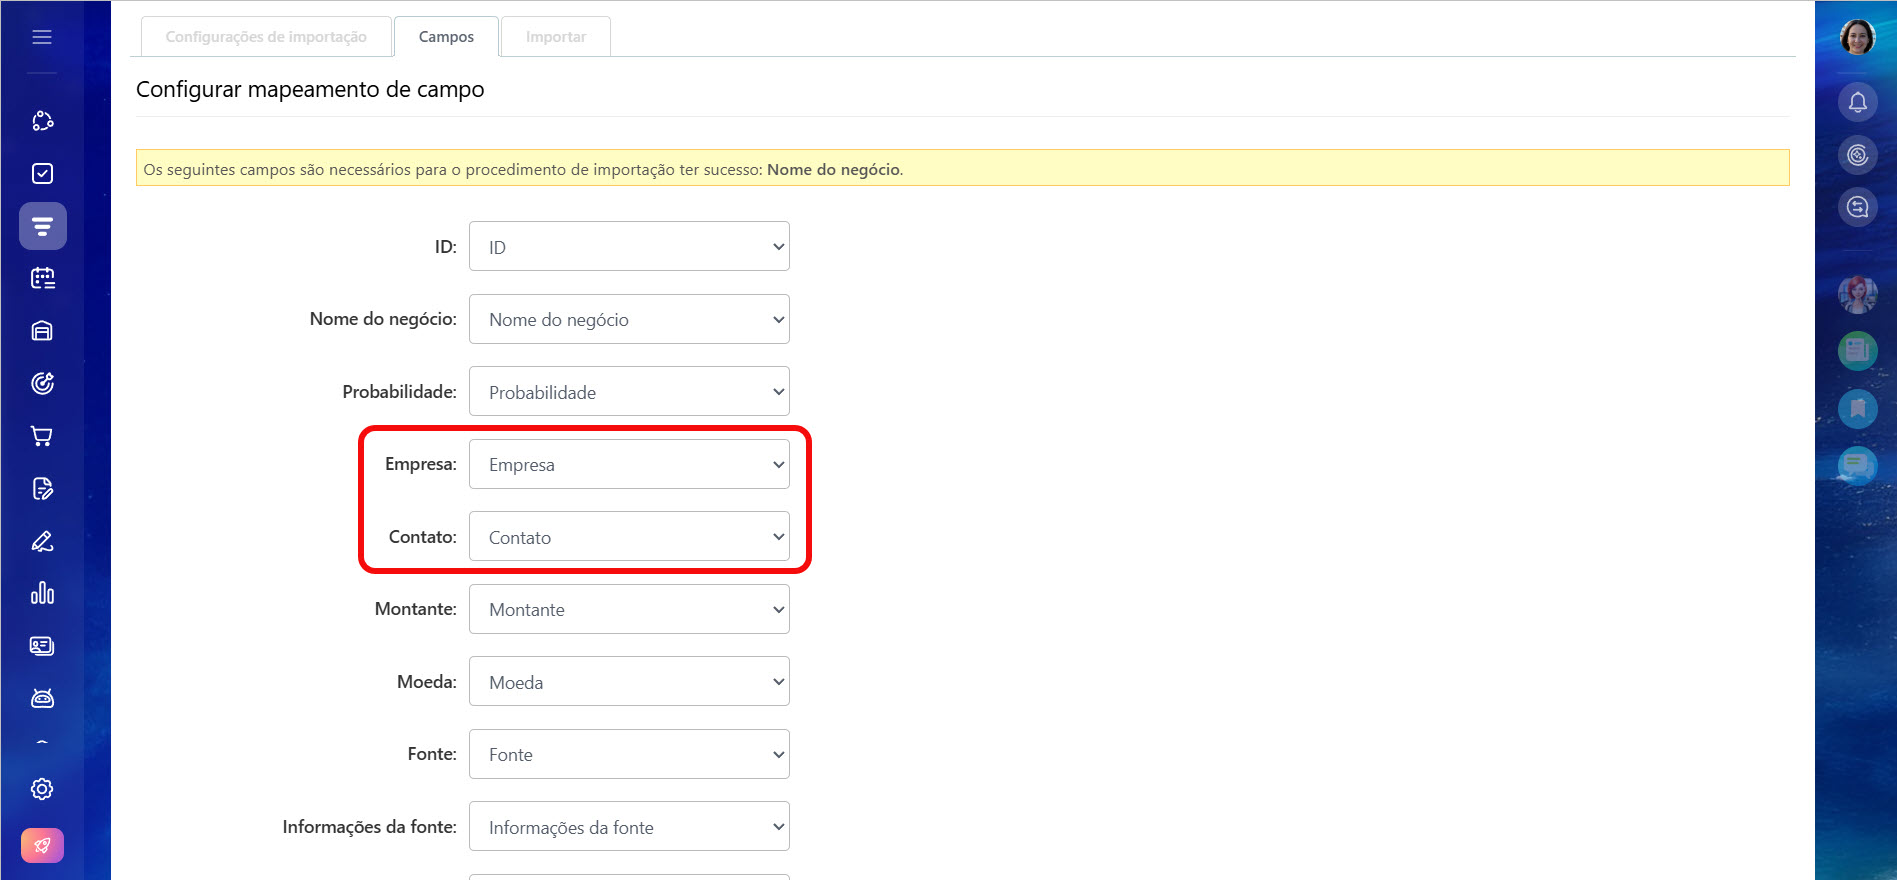
Task: Open the shopping cart icon in sidebar
Action: [42, 436]
